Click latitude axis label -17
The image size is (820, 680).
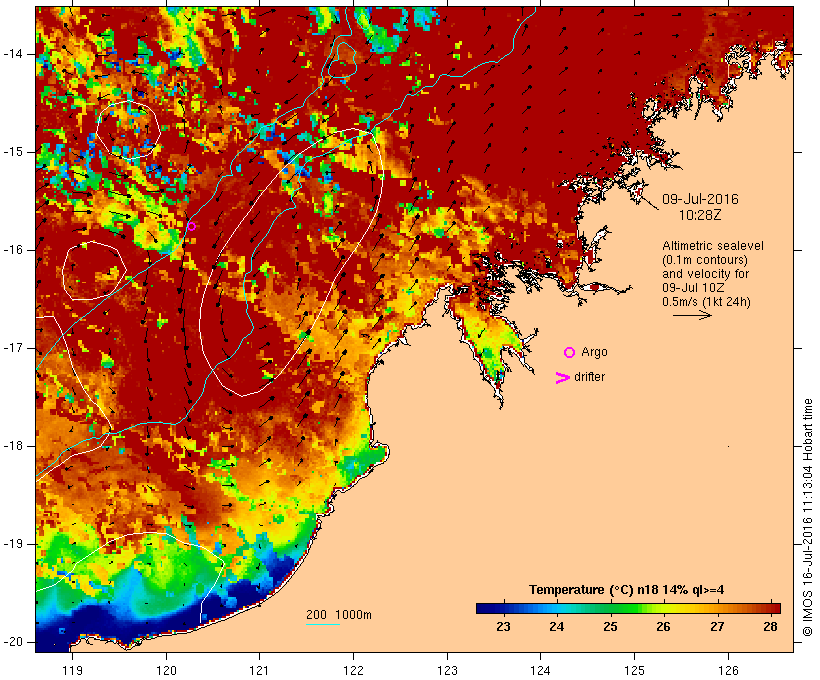coord(13,348)
